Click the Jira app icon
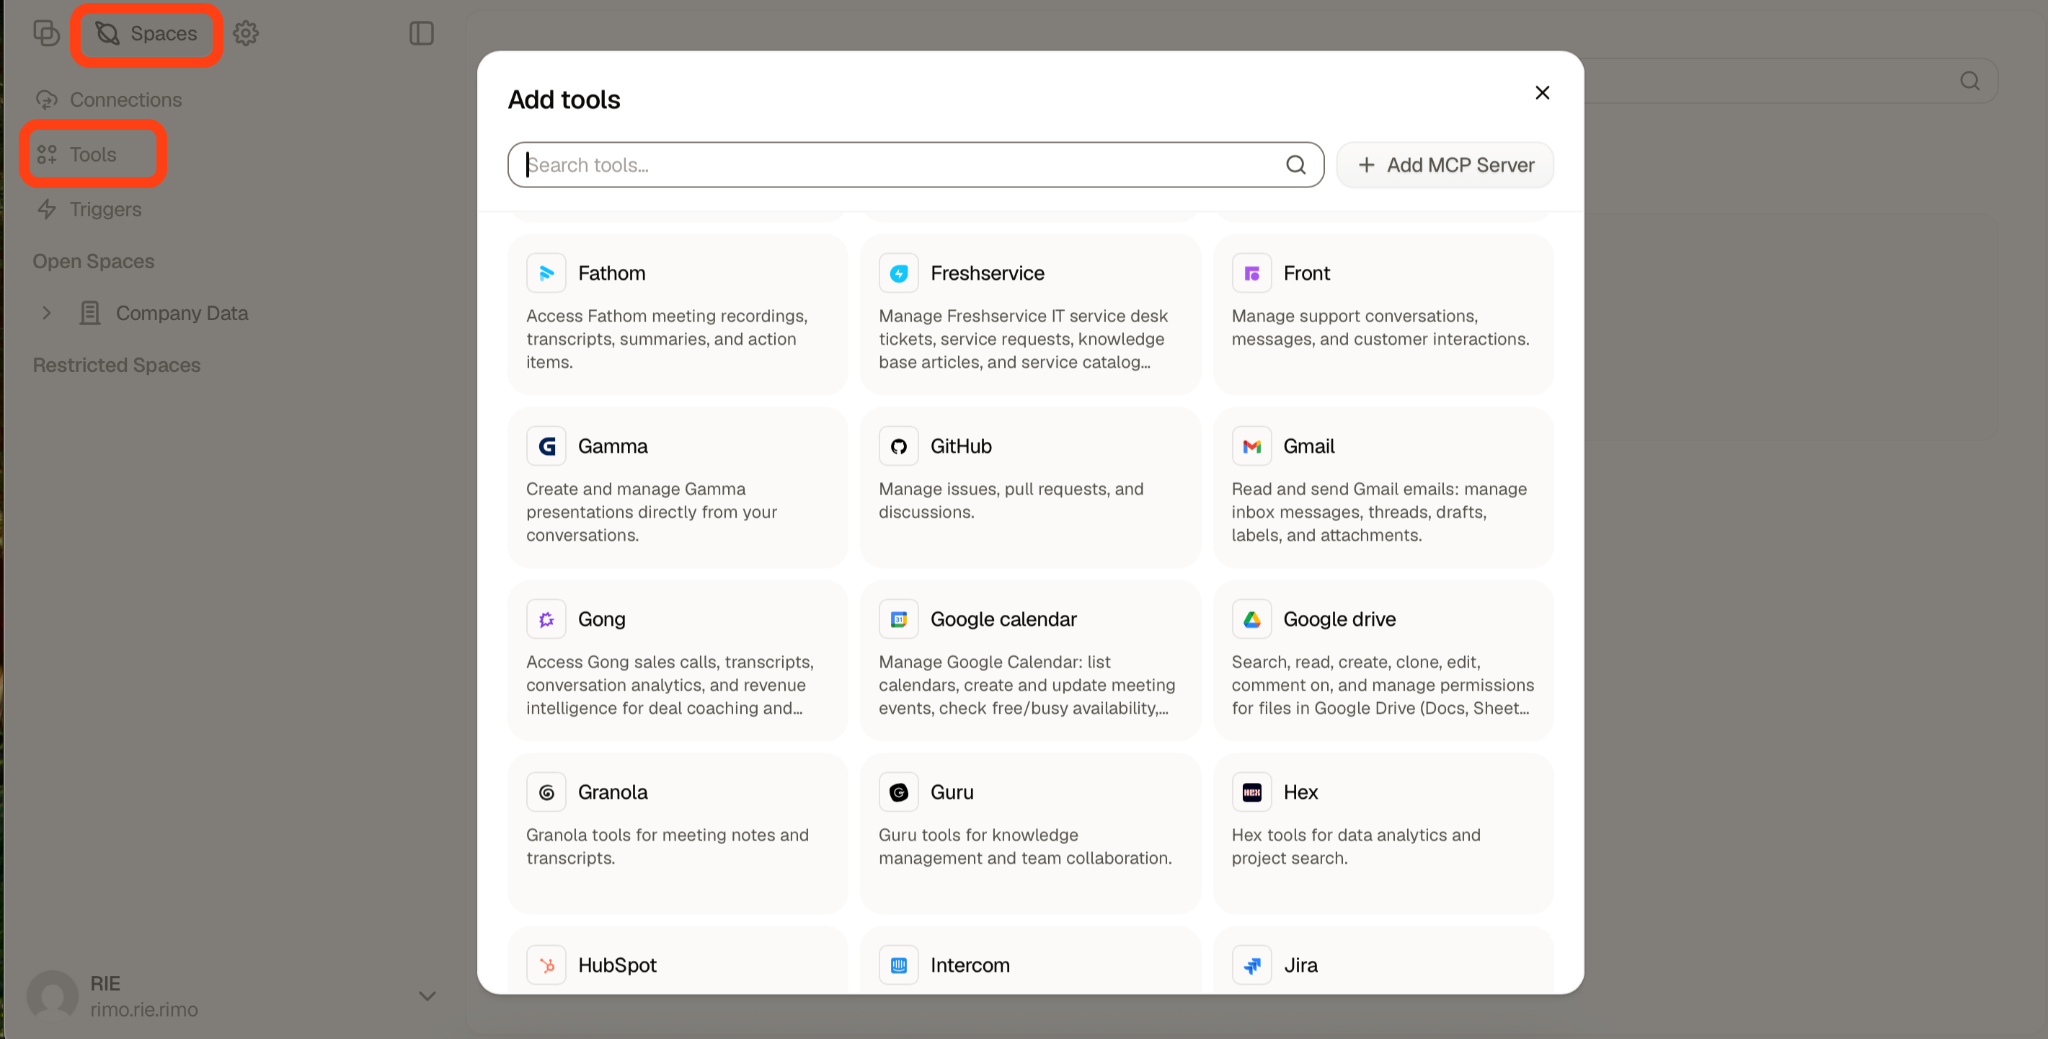 (x=1252, y=965)
